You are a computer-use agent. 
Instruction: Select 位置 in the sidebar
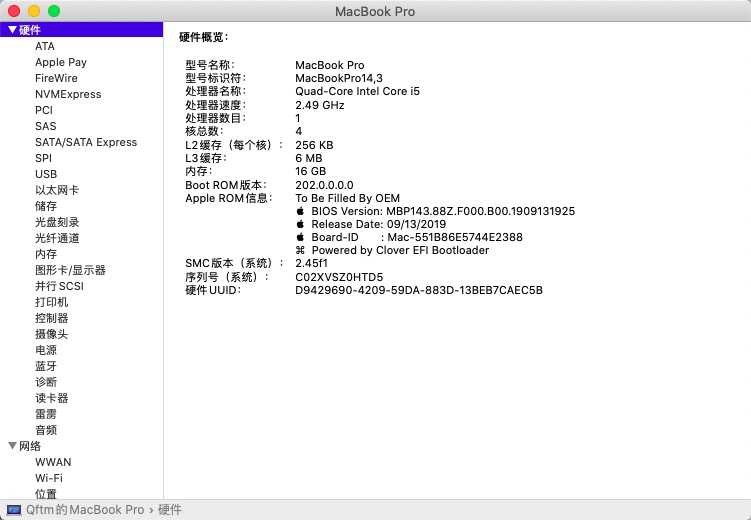46,494
